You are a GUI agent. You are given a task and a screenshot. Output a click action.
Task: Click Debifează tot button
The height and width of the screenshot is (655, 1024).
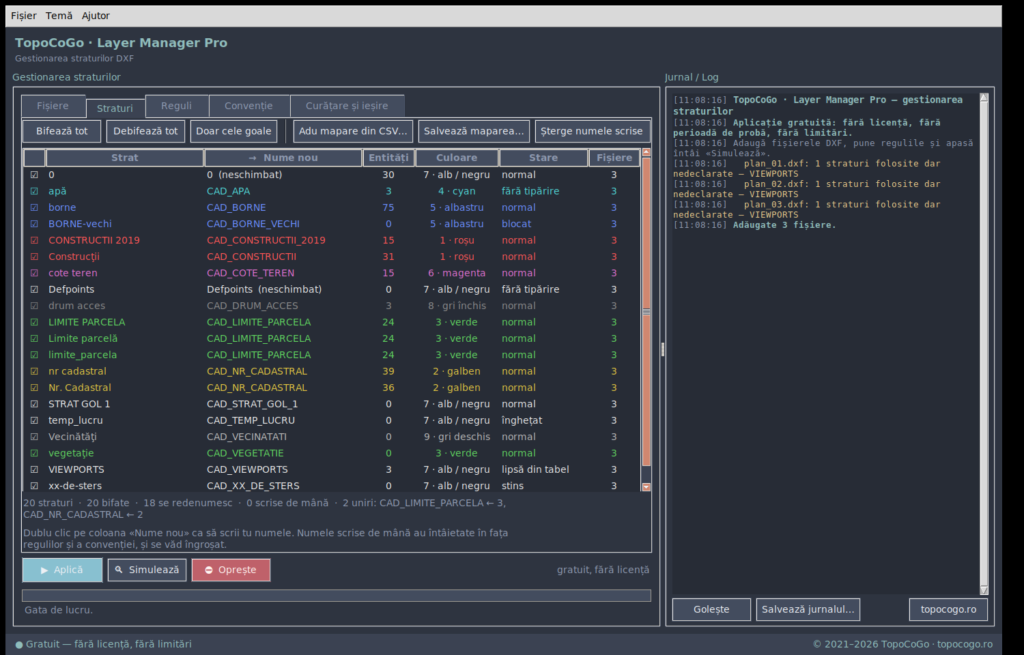pyautogui.click(x=146, y=131)
